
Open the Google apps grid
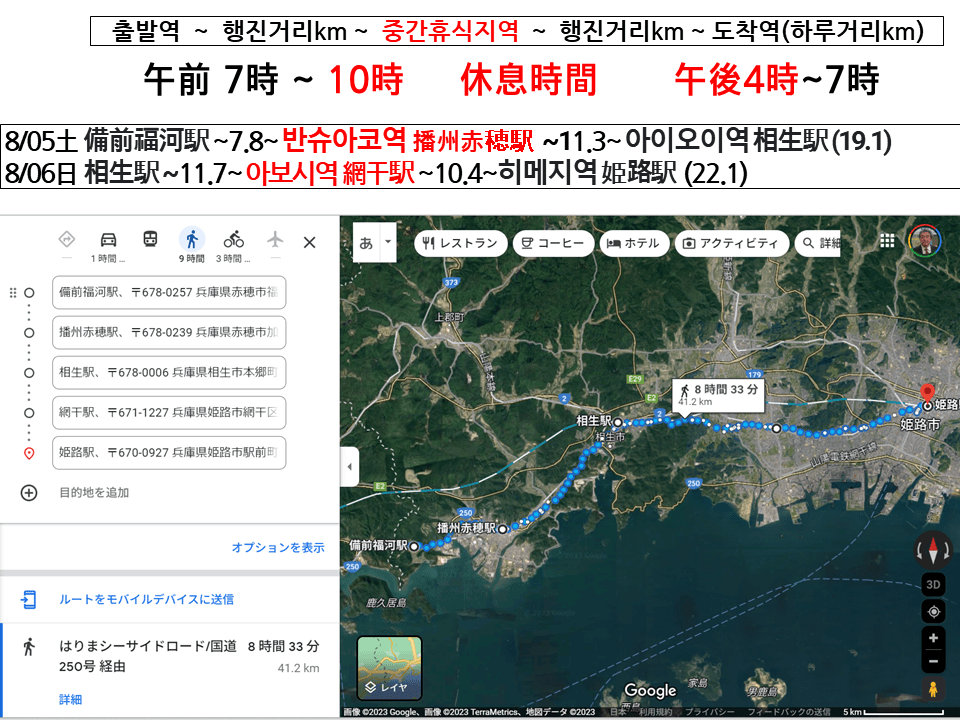pyautogui.click(x=887, y=241)
